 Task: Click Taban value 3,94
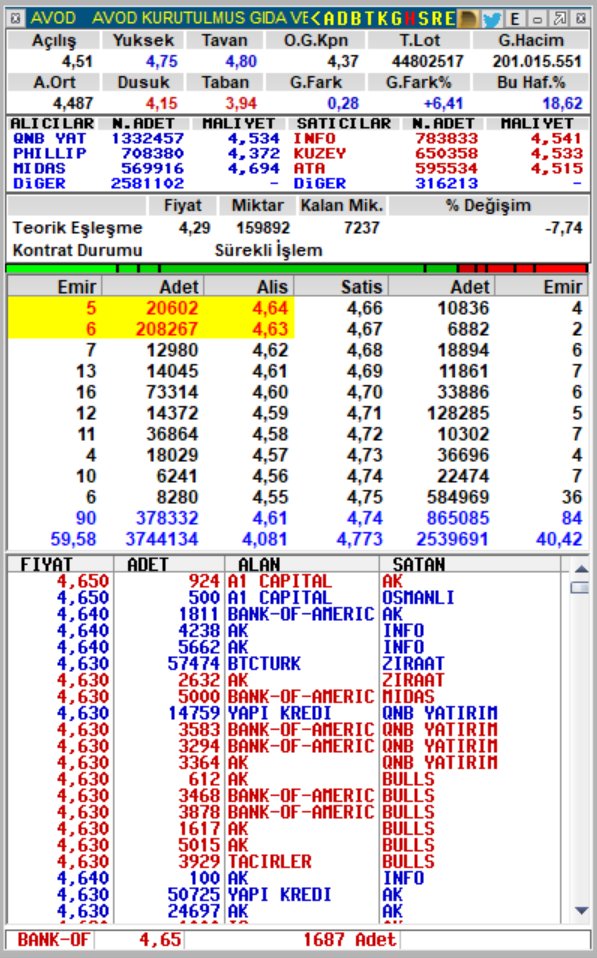(241, 103)
